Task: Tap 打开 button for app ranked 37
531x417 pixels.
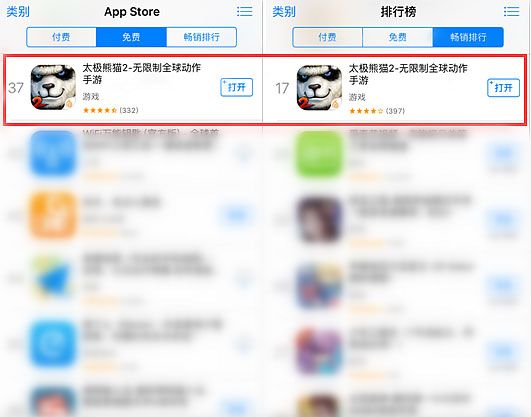Action: [x=236, y=87]
